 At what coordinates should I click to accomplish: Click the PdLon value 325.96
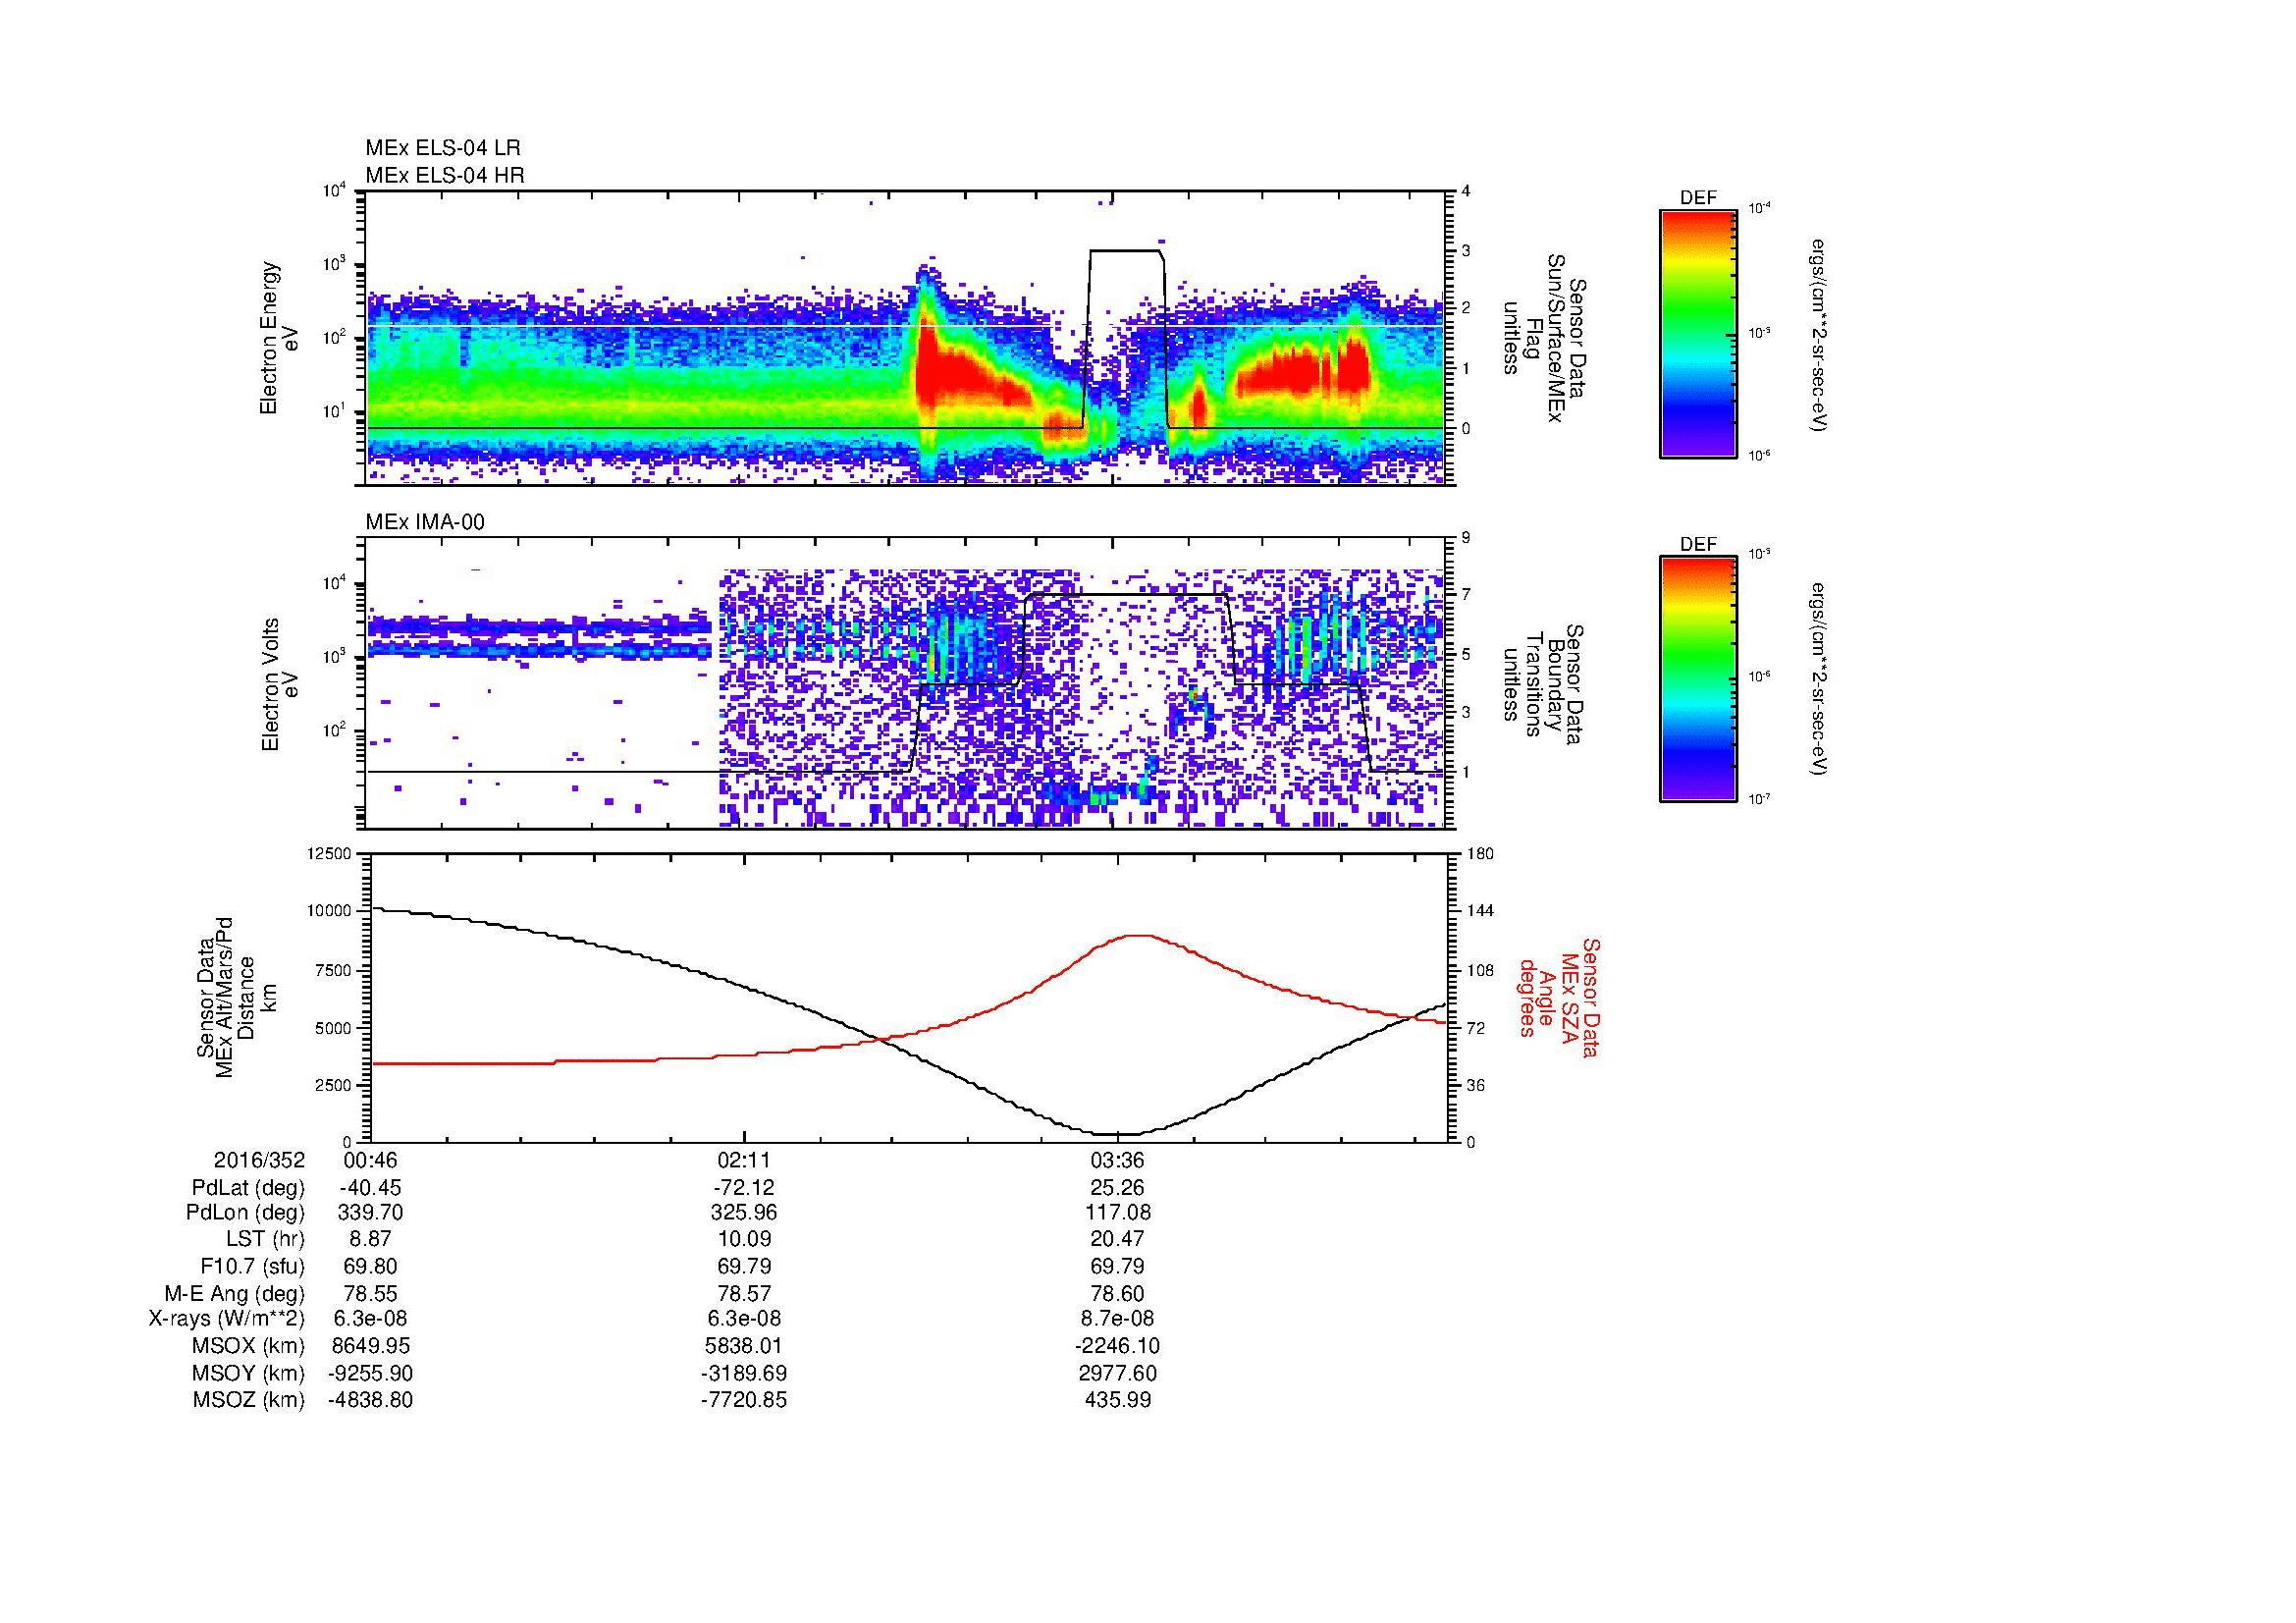(744, 1212)
